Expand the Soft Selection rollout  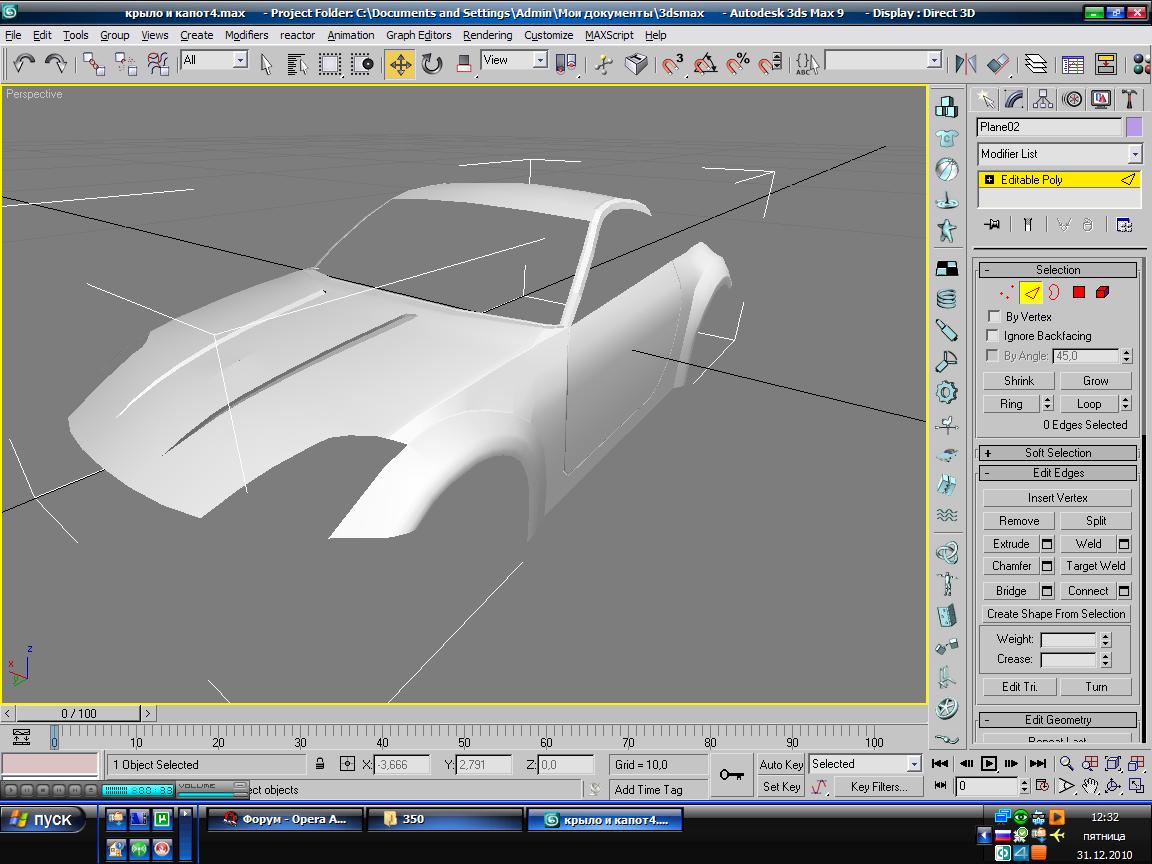pyautogui.click(x=1058, y=453)
